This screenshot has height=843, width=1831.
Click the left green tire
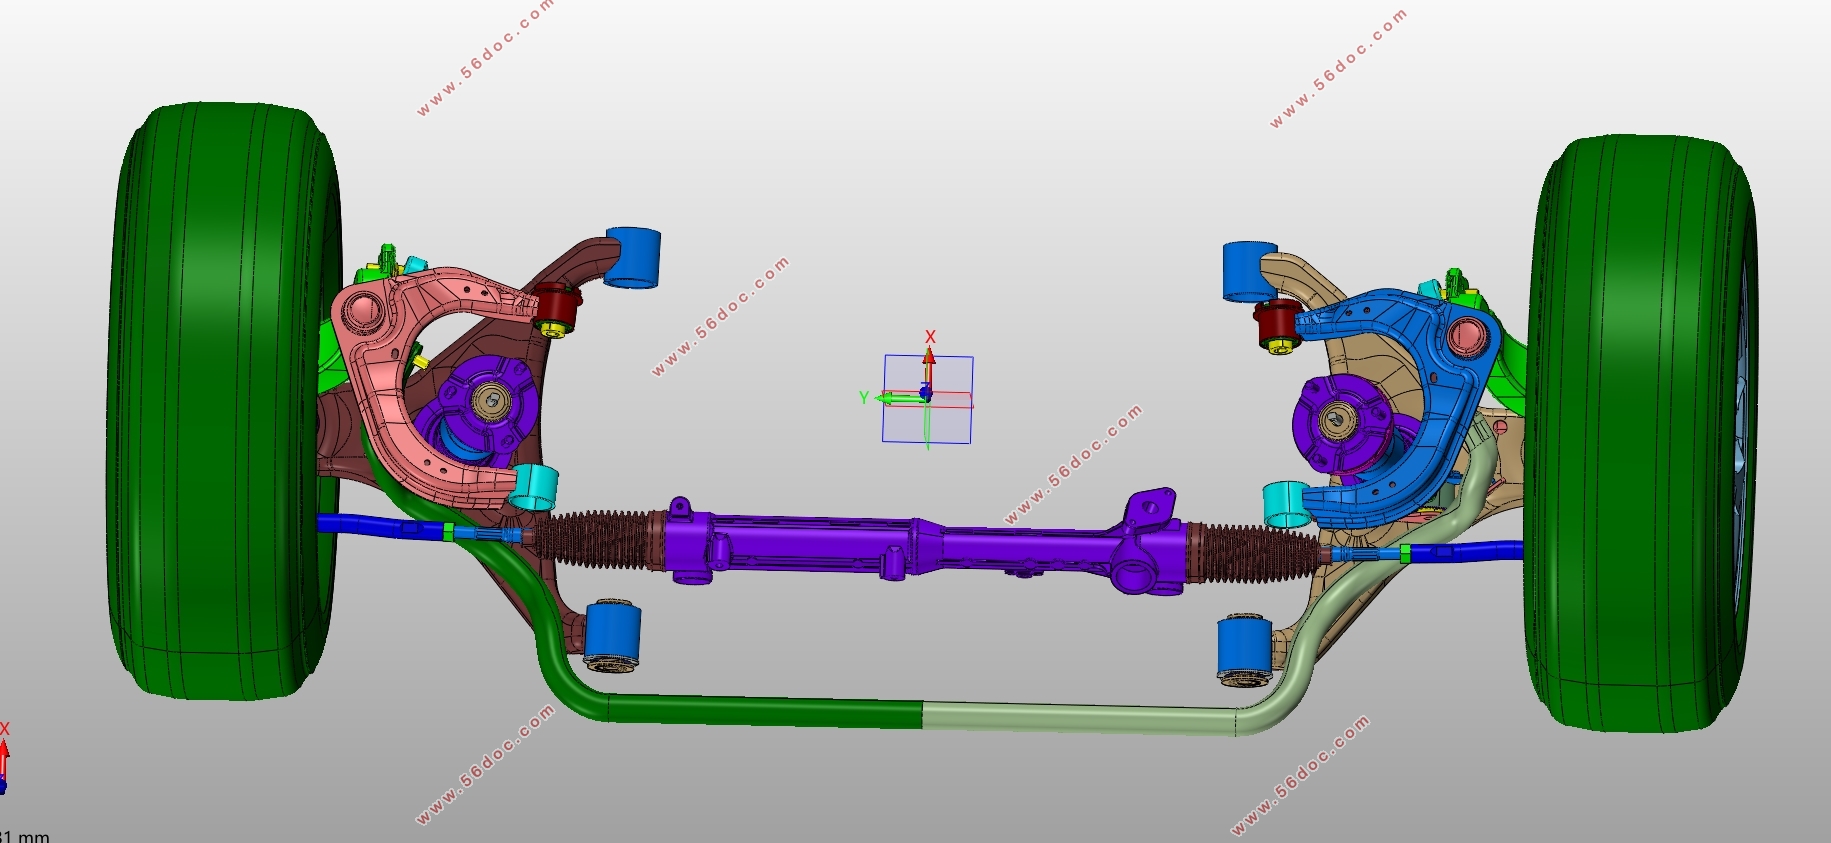[225, 400]
